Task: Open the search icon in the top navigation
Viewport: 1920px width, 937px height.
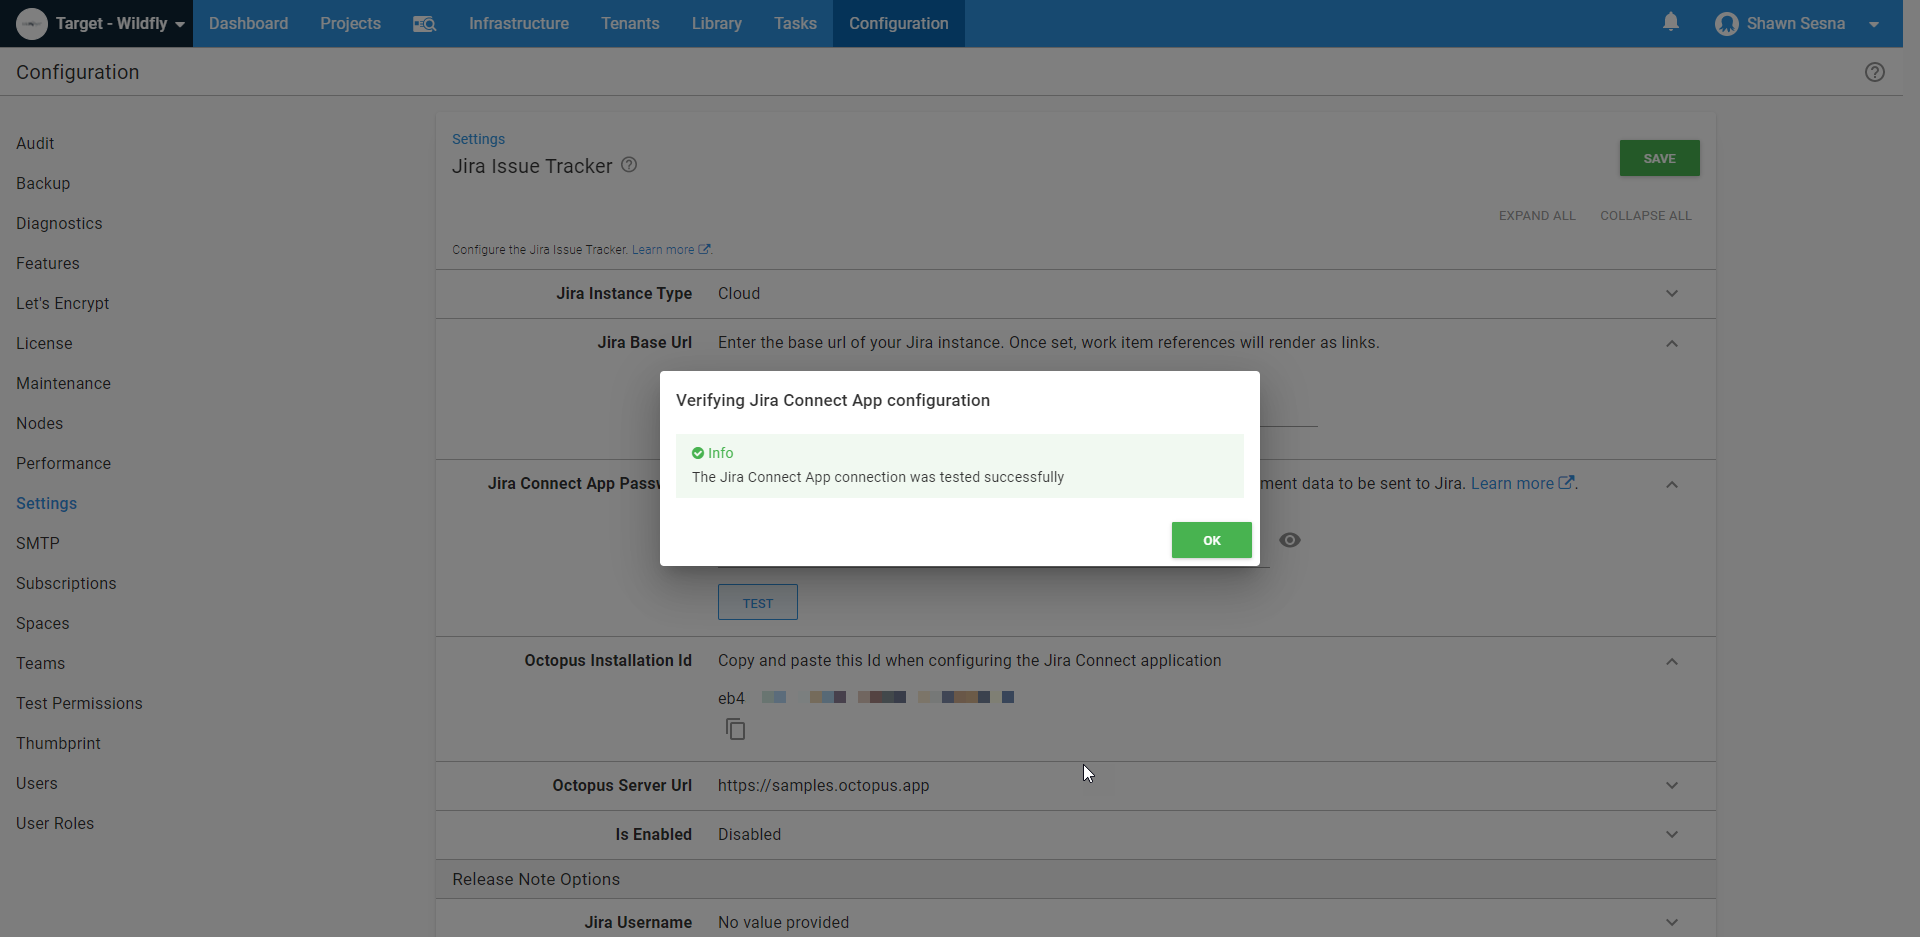Action: pyautogui.click(x=424, y=23)
